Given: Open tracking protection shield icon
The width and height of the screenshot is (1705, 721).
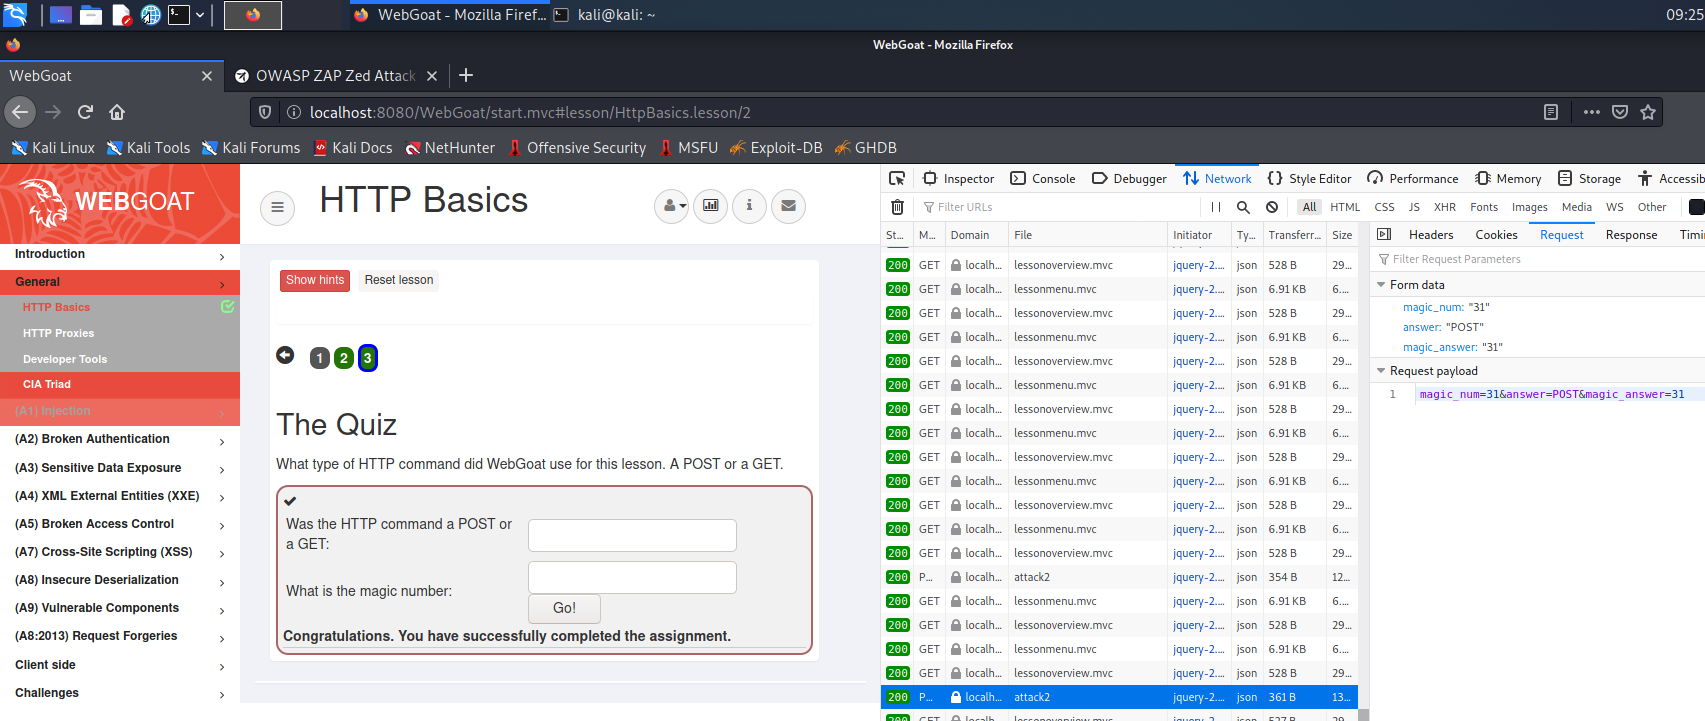Looking at the screenshot, I should pyautogui.click(x=265, y=112).
